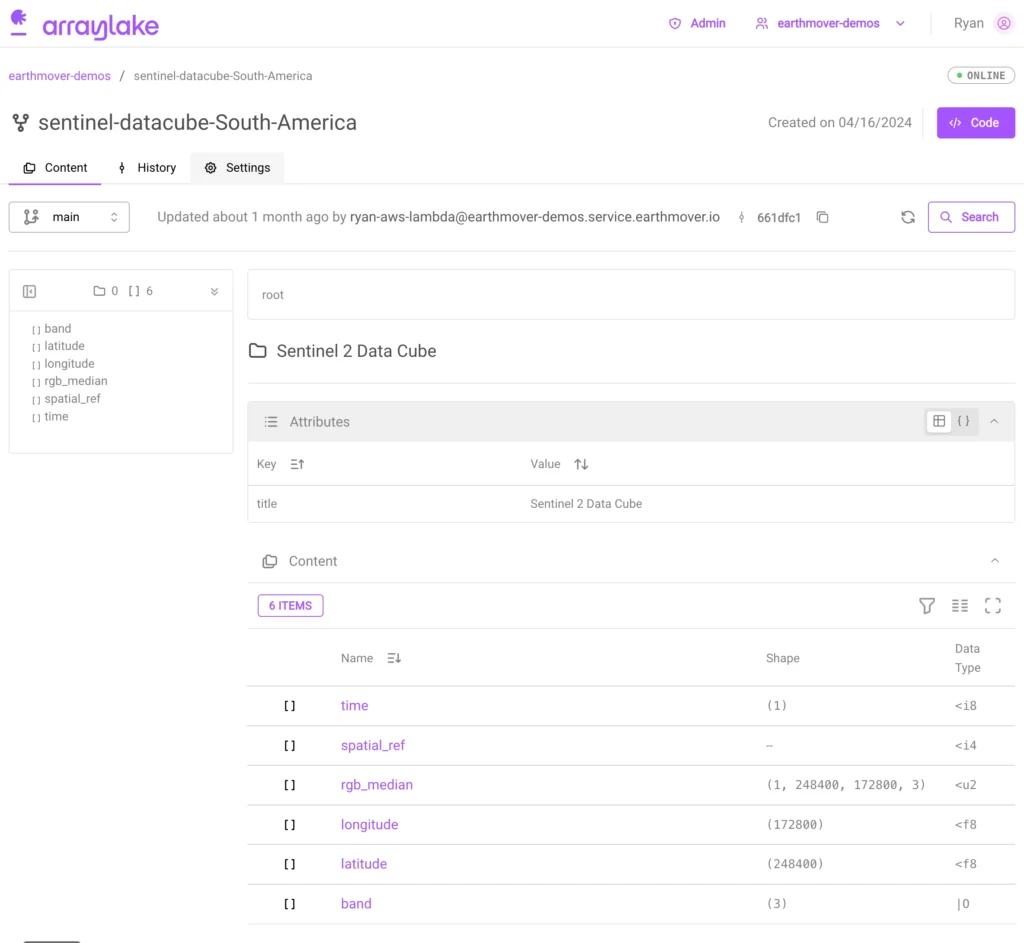Open the filter icon in Content
Viewport: 1024px width, 943px height.
coord(927,605)
